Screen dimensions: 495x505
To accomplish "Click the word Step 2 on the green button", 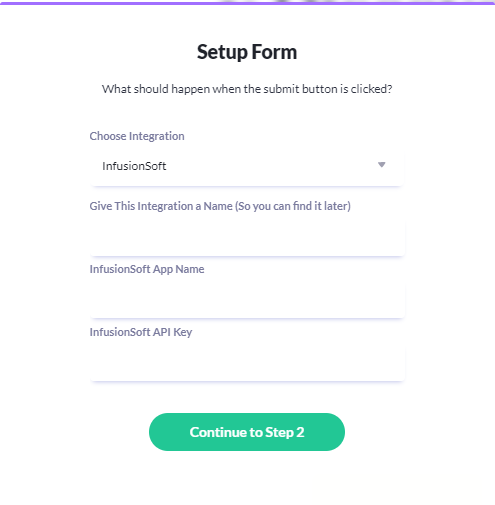I will click(x=285, y=432).
